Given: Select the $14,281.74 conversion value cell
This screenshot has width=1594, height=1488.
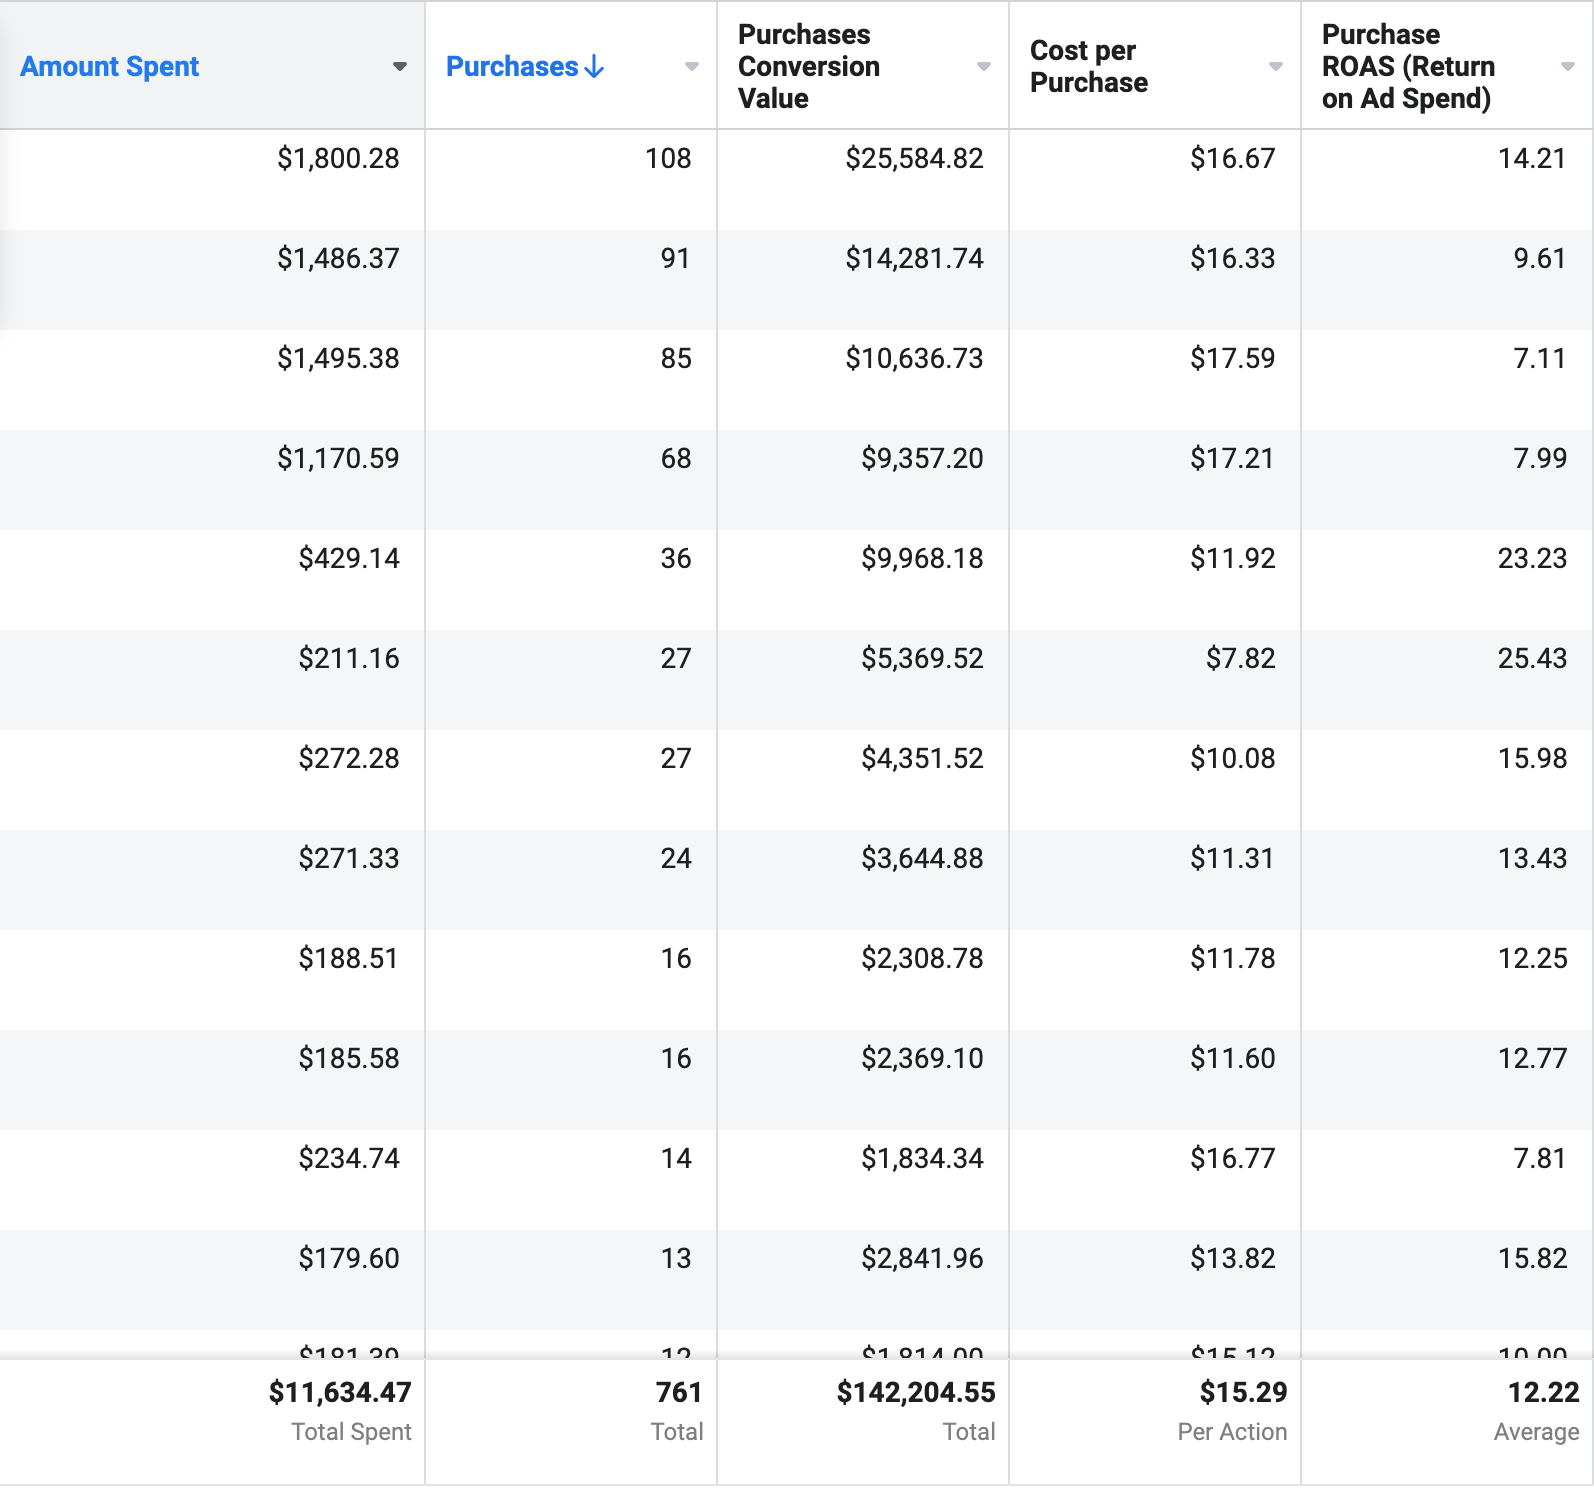Looking at the screenshot, I should pos(914,259).
